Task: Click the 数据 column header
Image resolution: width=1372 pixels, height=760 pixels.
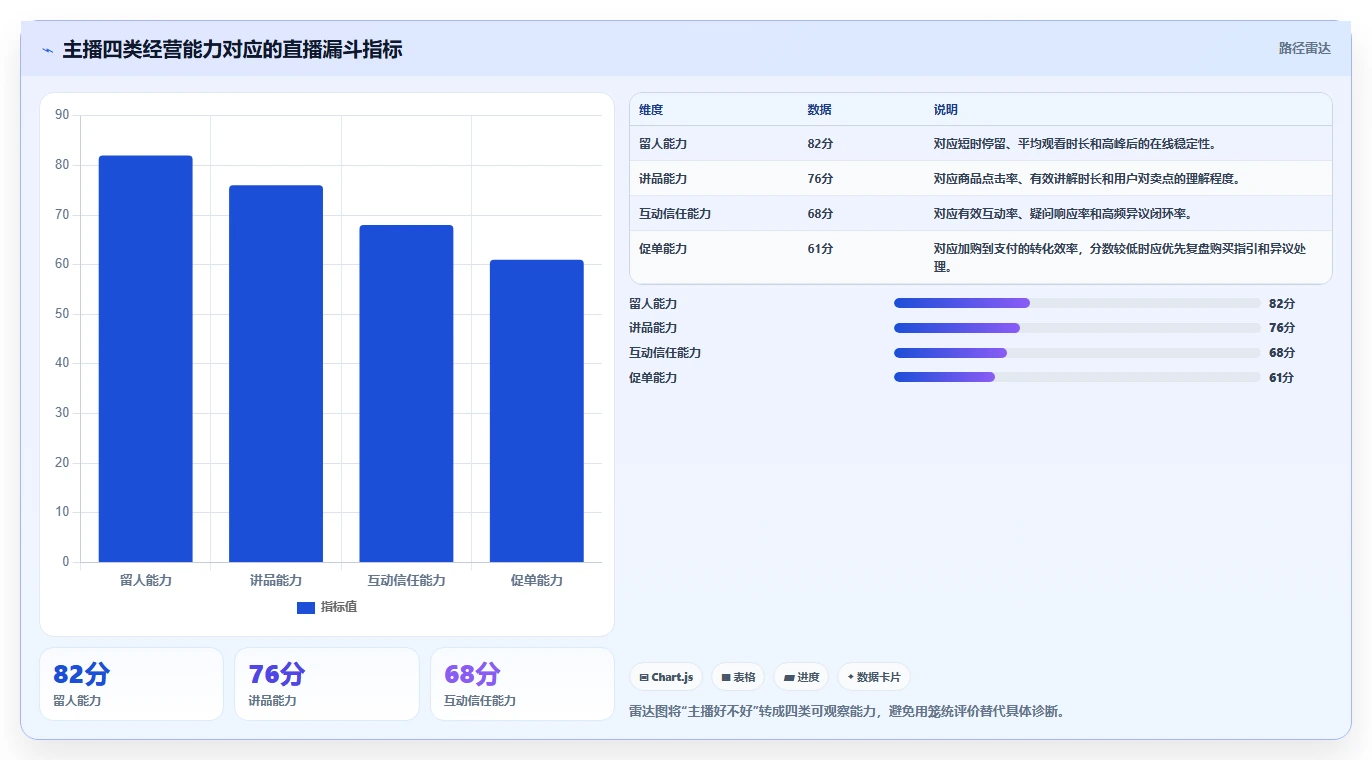Action: pos(819,110)
